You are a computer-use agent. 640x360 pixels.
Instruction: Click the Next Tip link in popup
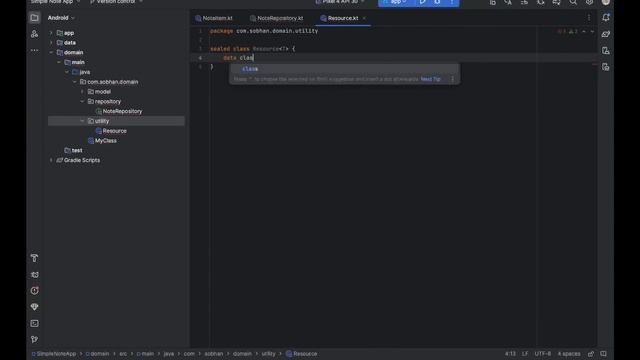coord(431,79)
